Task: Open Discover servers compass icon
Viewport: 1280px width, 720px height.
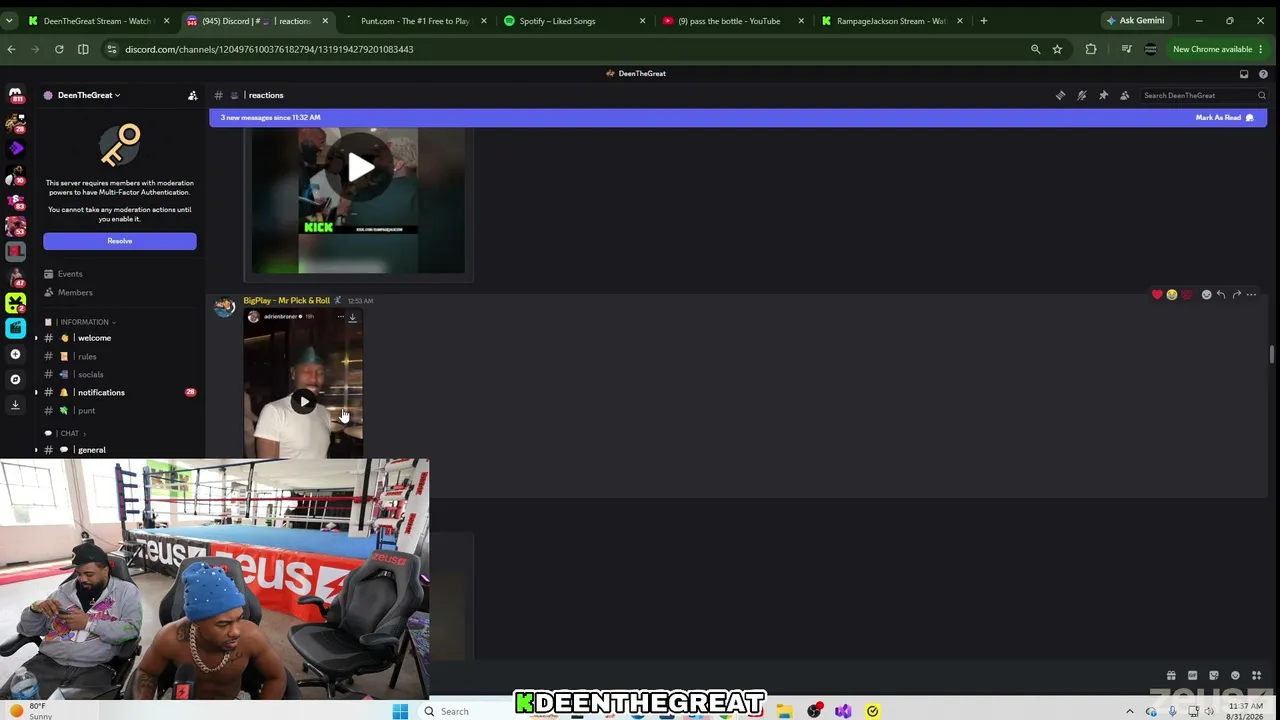Action: 15,379
